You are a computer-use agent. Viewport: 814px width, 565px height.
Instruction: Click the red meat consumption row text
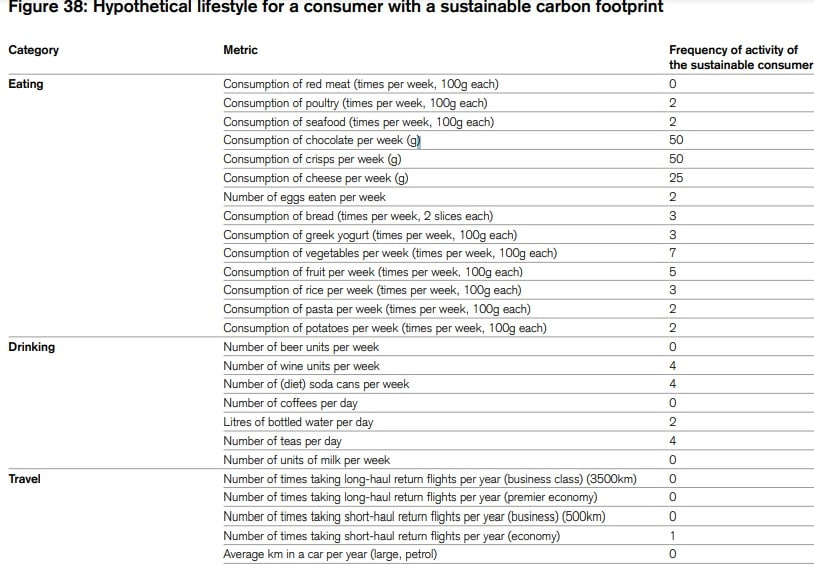click(360, 84)
